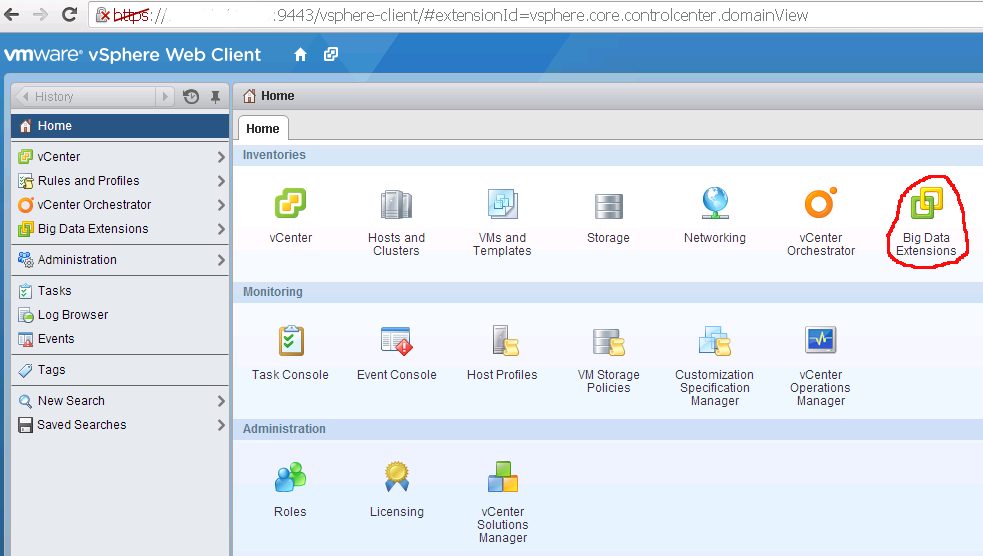983x556 pixels.
Task: Open the Big Data Extensions inventory icon
Action: click(926, 205)
